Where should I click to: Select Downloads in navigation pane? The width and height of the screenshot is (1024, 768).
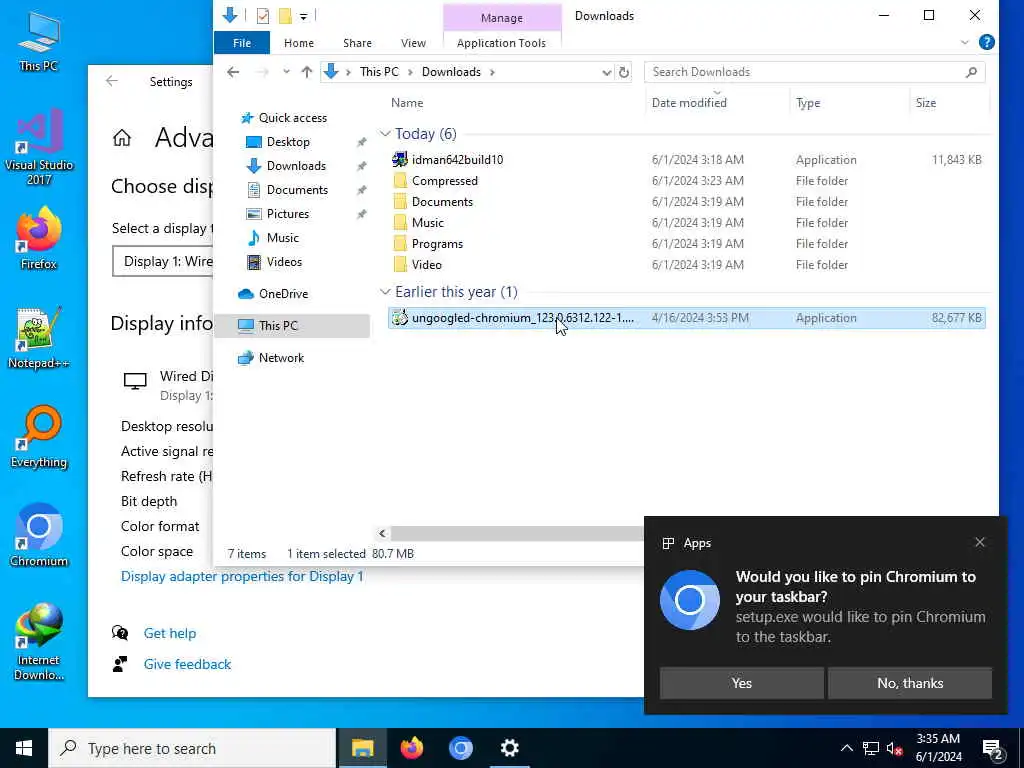(x=296, y=166)
